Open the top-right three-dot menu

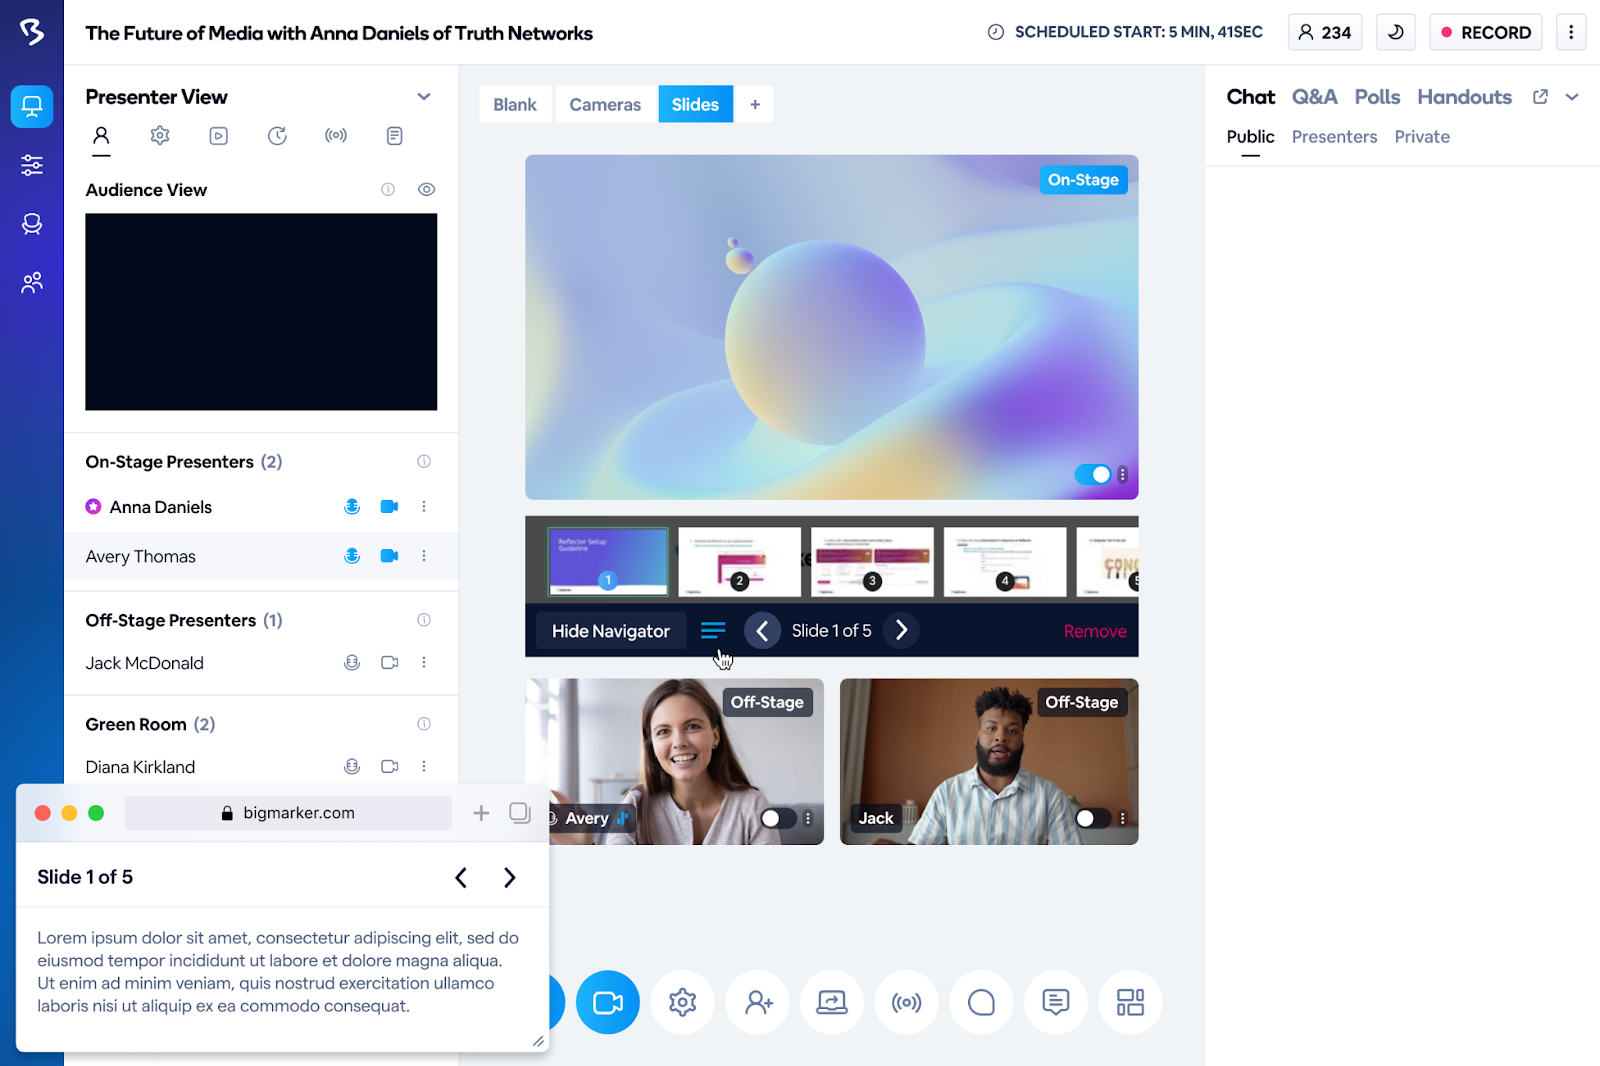[1571, 32]
